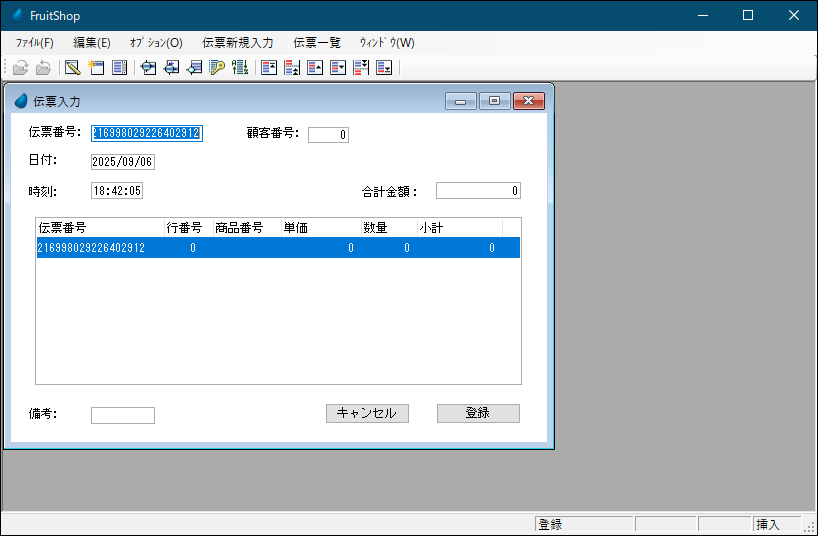Screen dimensions: 818x536
Task: Focus the 顧客番号 input field
Action: (x=328, y=135)
